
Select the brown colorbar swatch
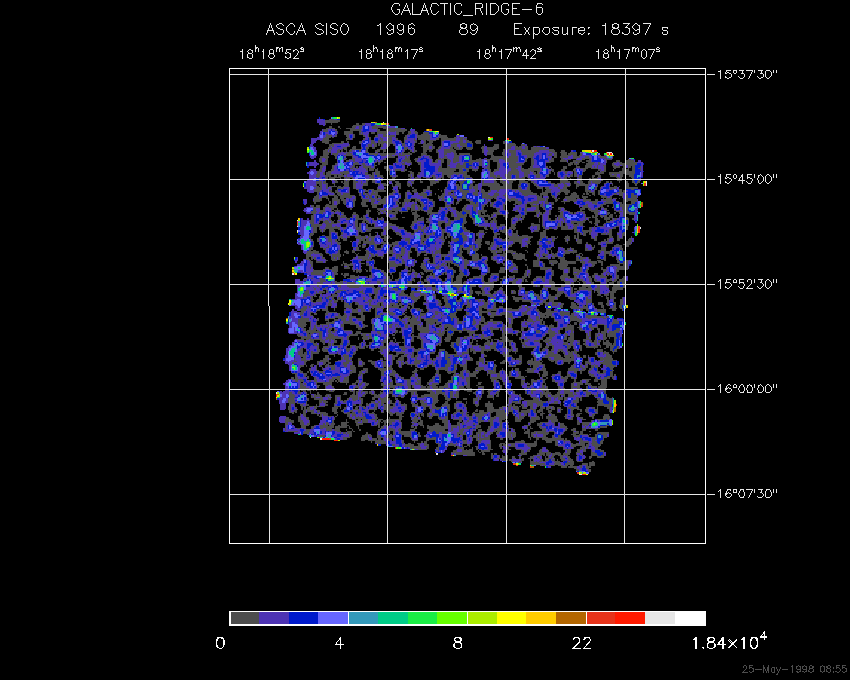pos(571,618)
